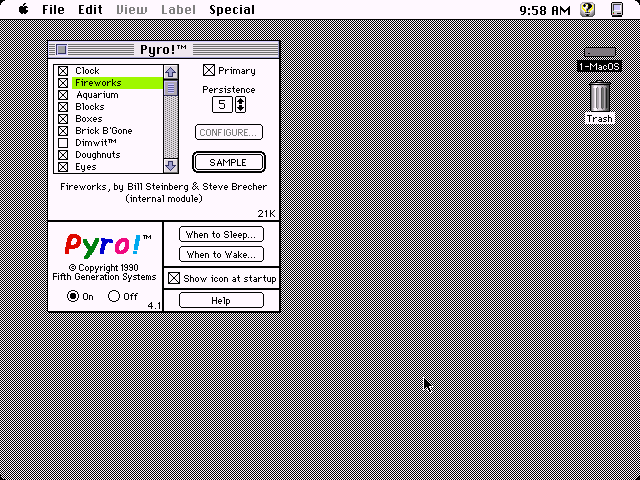
Task: Open the File menu
Action: [x=53, y=9]
